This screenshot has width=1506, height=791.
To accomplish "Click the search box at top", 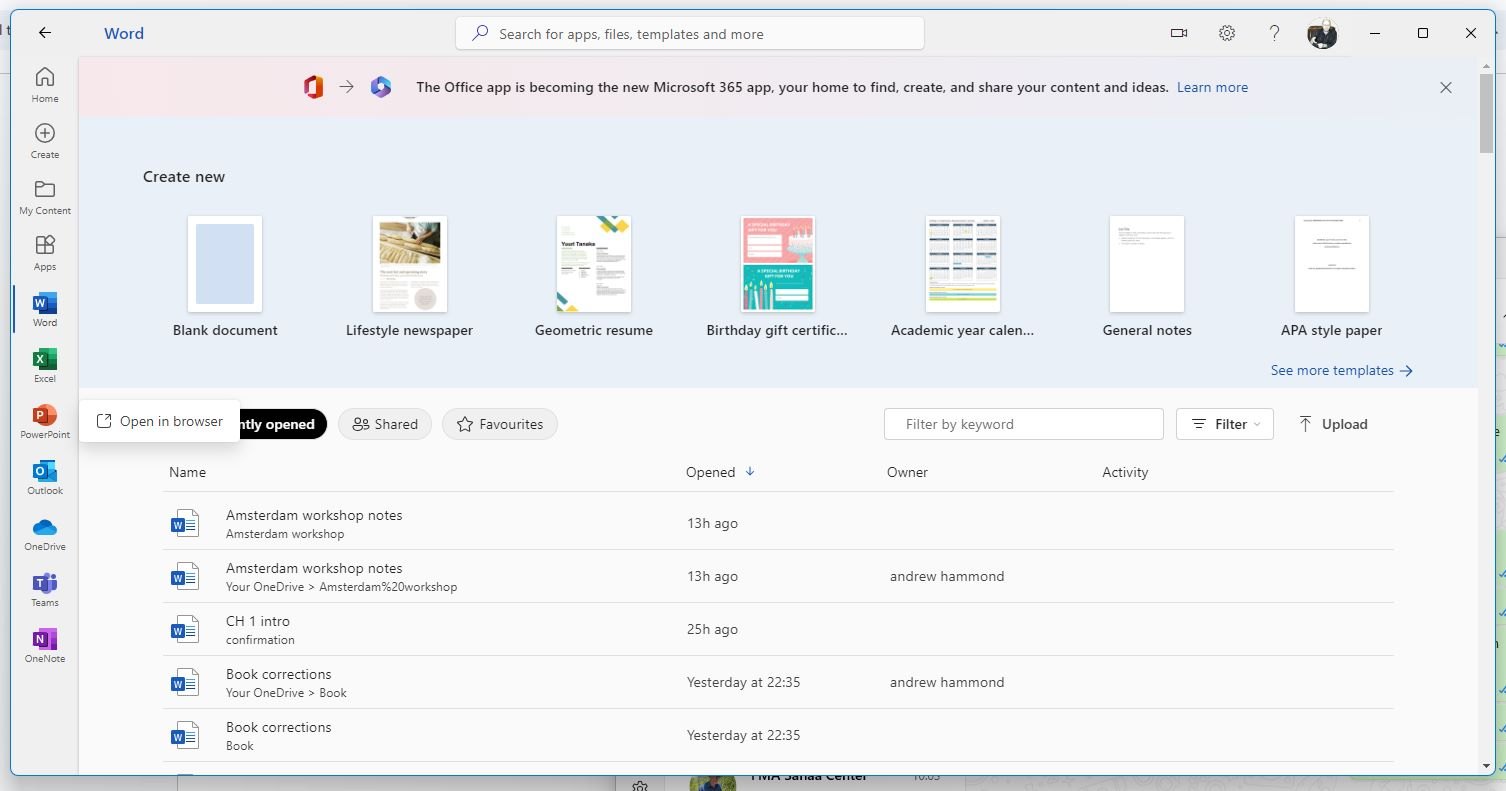I will coord(690,33).
